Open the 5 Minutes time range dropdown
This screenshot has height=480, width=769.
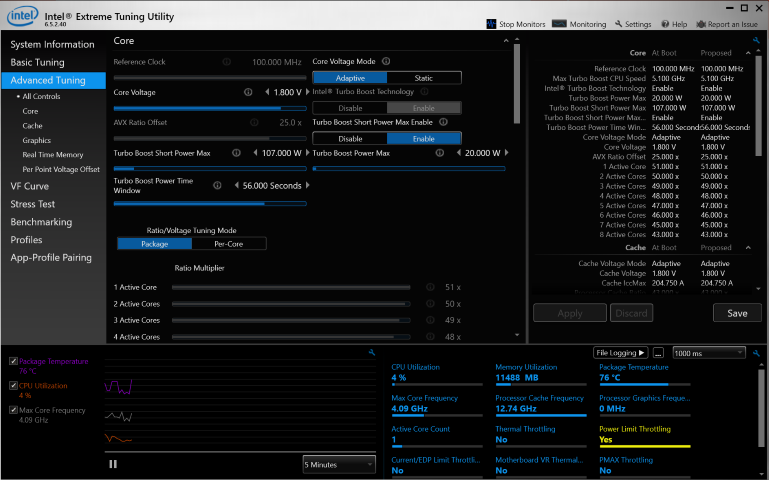[339, 464]
